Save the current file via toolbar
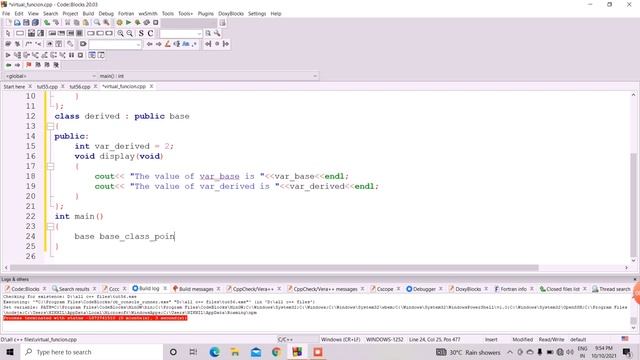The image size is (640, 360). click(26, 23)
